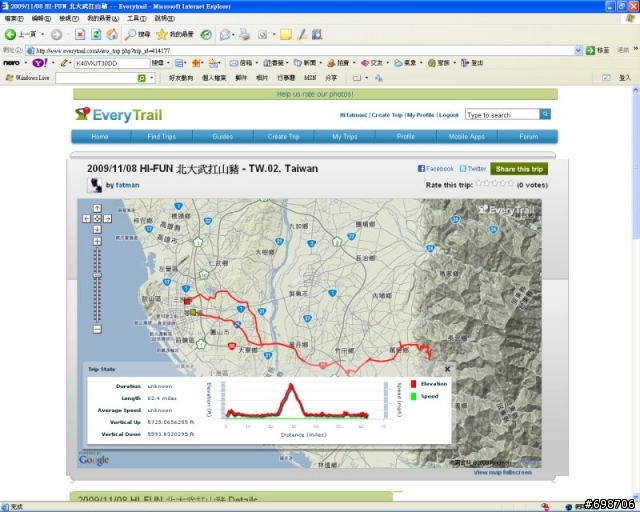Click the Logout link
640x512 pixels.
pyautogui.click(x=449, y=115)
